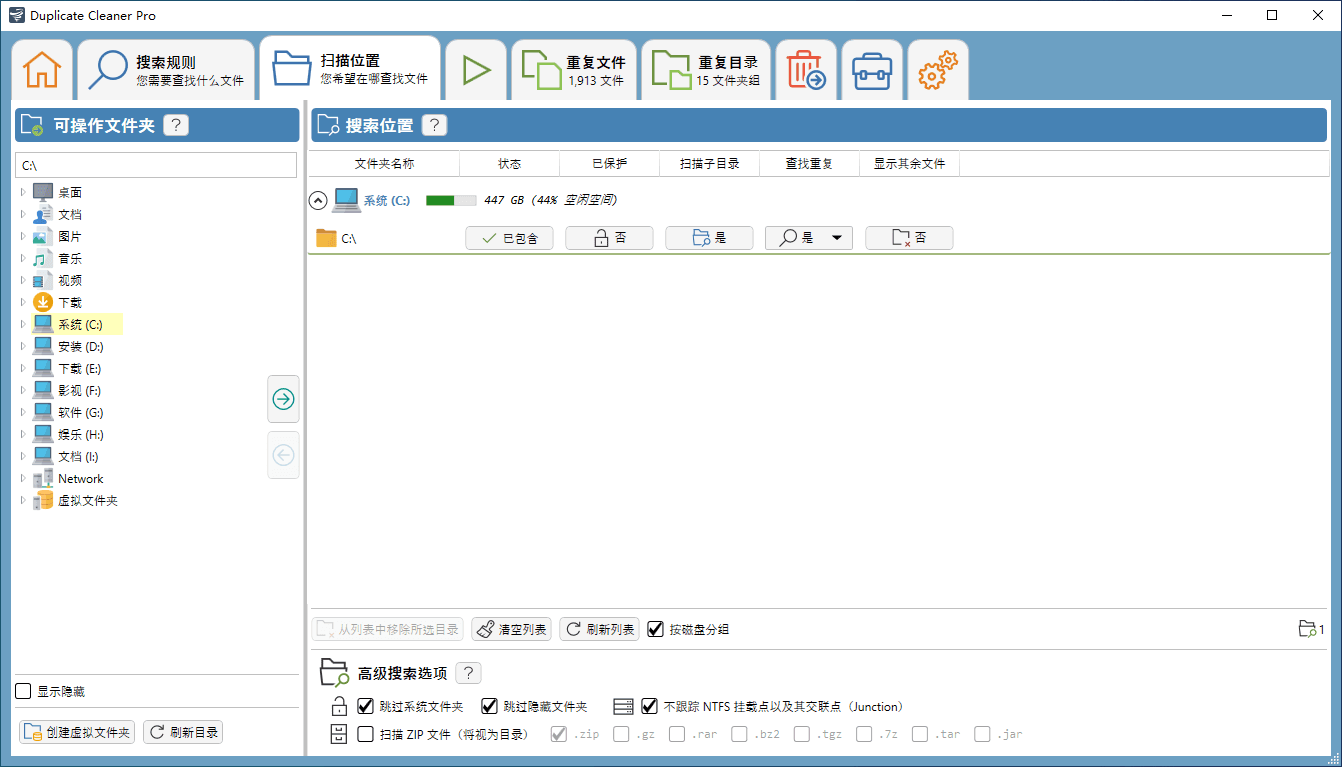Collapse the 系统 (C:) group header
Viewport: 1342px width, 767px height.
pyautogui.click(x=318, y=200)
